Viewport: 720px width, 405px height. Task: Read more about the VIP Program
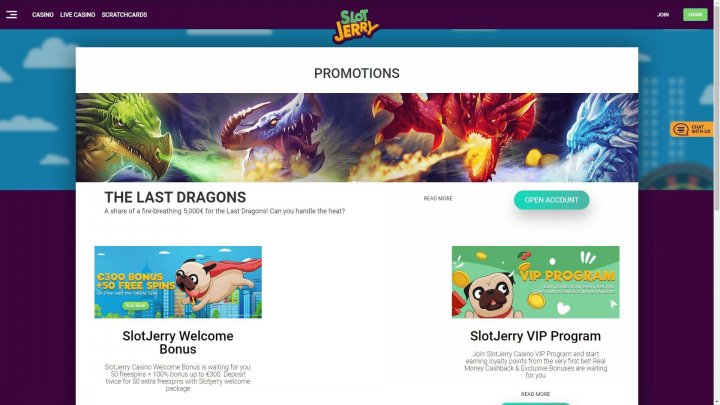[535, 394]
